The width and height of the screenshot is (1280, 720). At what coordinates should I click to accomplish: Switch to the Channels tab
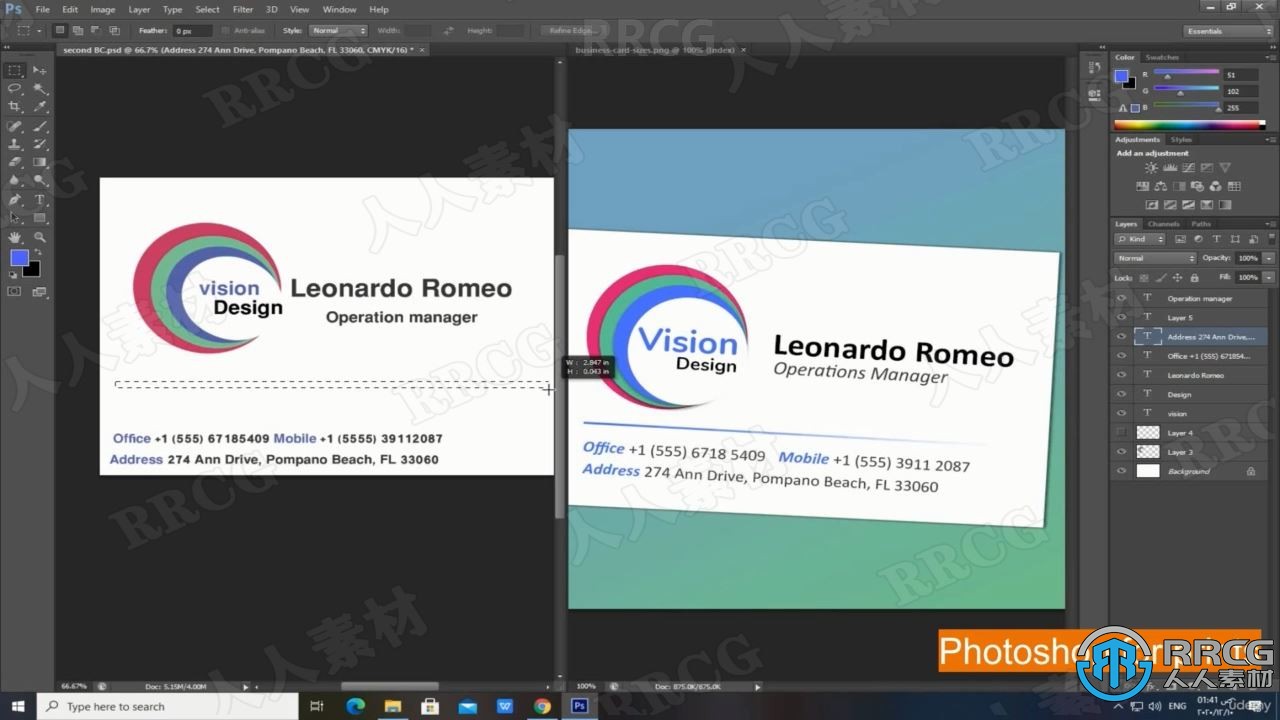point(1163,224)
